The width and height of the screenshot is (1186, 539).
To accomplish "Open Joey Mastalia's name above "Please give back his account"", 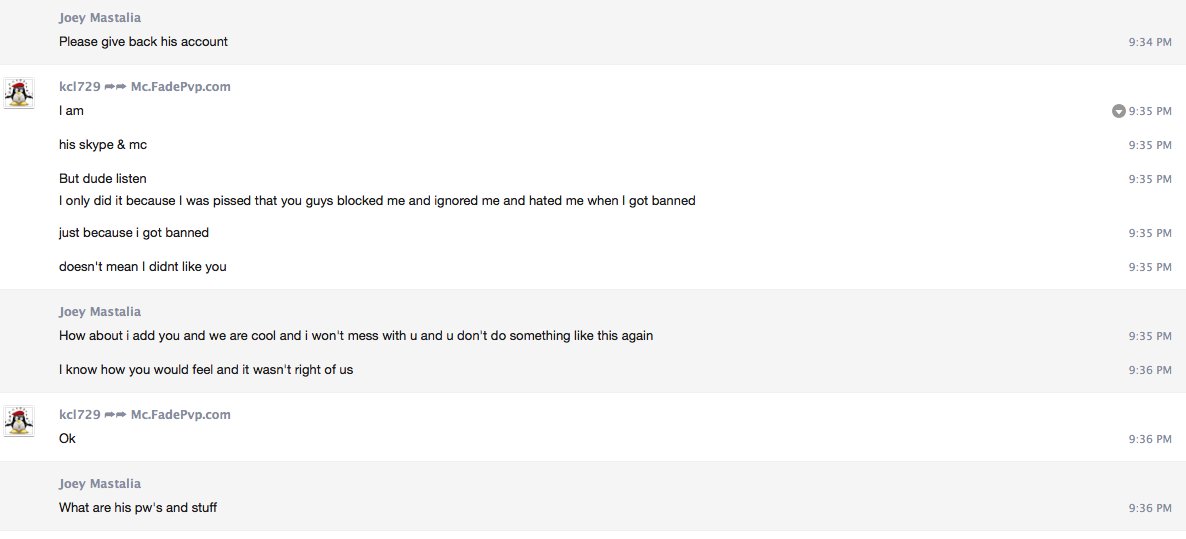I will (100, 18).
